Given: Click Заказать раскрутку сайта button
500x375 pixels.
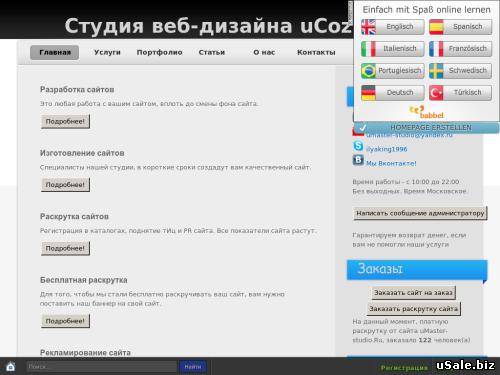Looking at the screenshot, I should pos(414,309).
